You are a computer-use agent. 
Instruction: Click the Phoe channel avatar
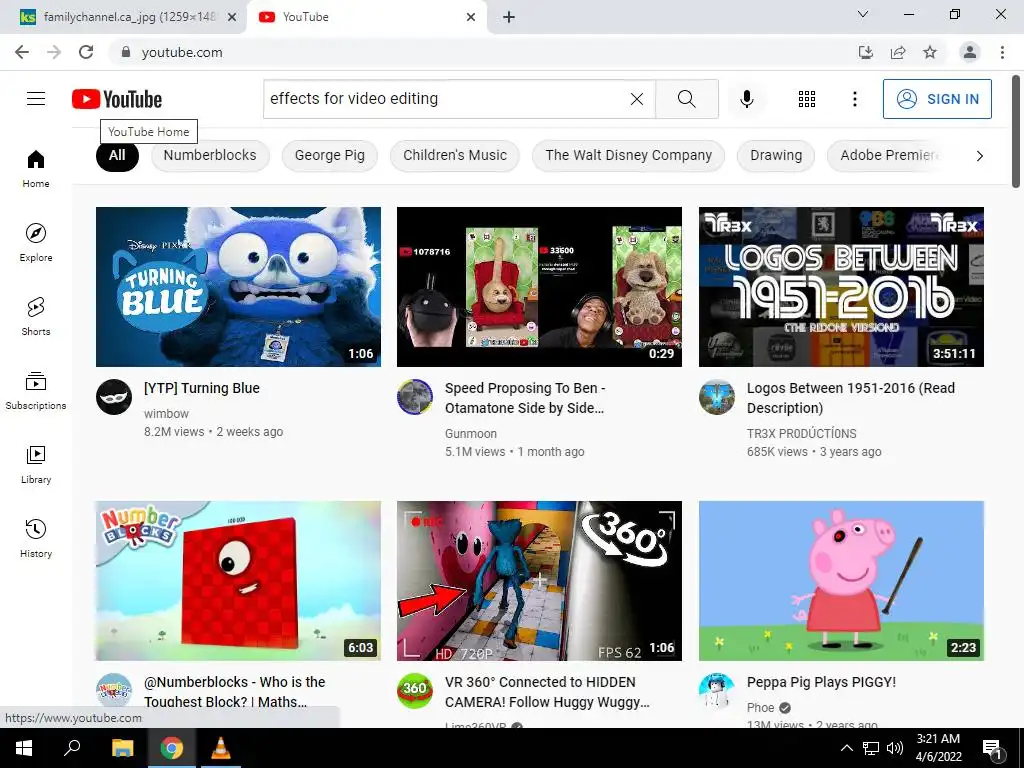716,691
